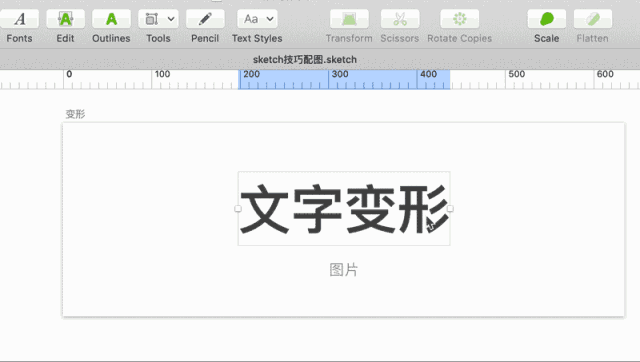Expand the Tools dropdown arrow
The width and height of the screenshot is (640, 362).
point(171,19)
